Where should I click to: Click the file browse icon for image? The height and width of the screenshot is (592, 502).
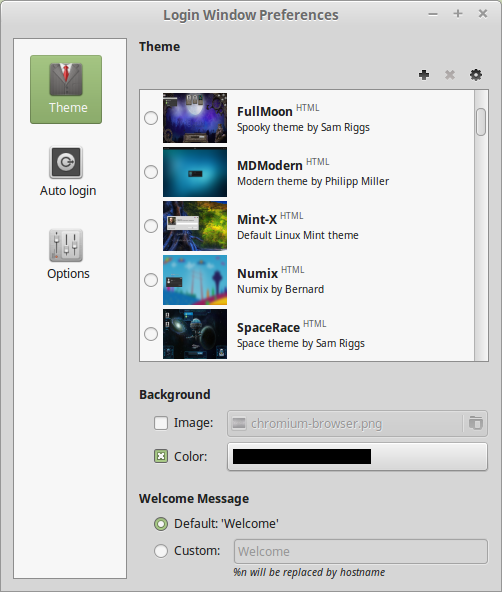[x=476, y=423]
